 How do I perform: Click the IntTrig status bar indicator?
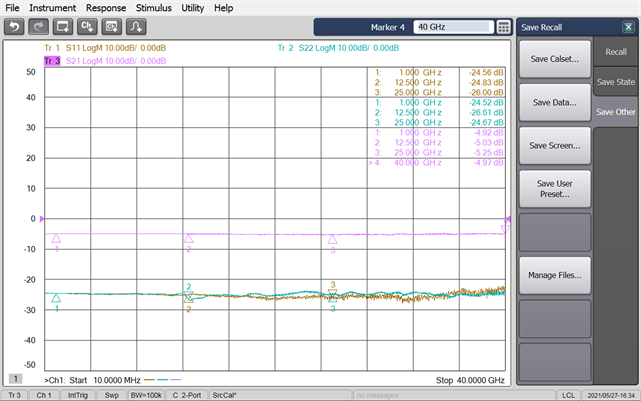[76, 395]
